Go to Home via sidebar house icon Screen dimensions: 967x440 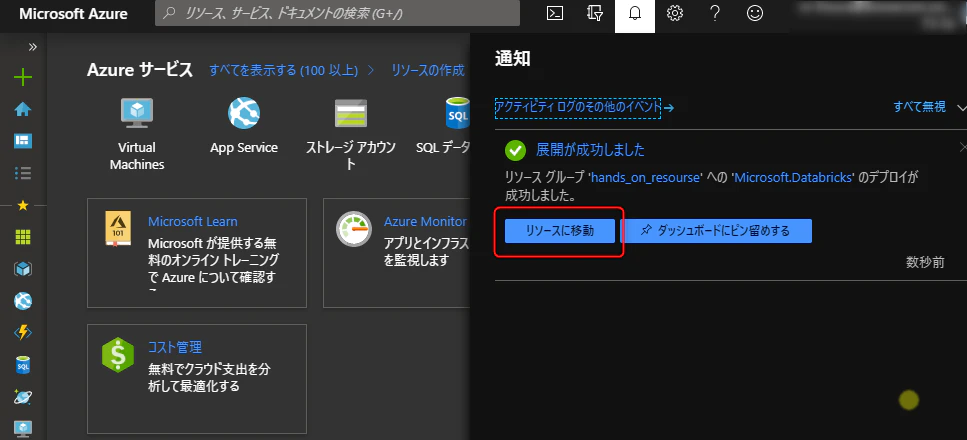click(23, 109)
